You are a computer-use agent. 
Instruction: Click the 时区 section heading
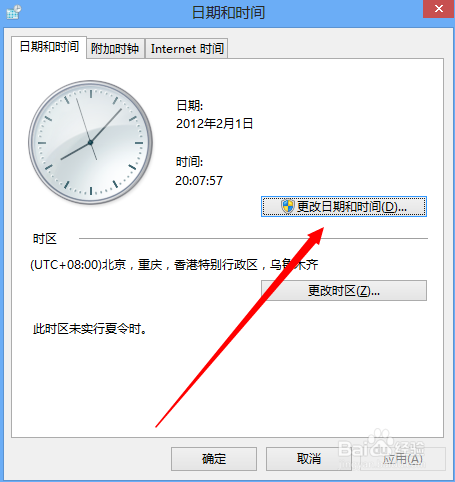(x=45, y=239)
